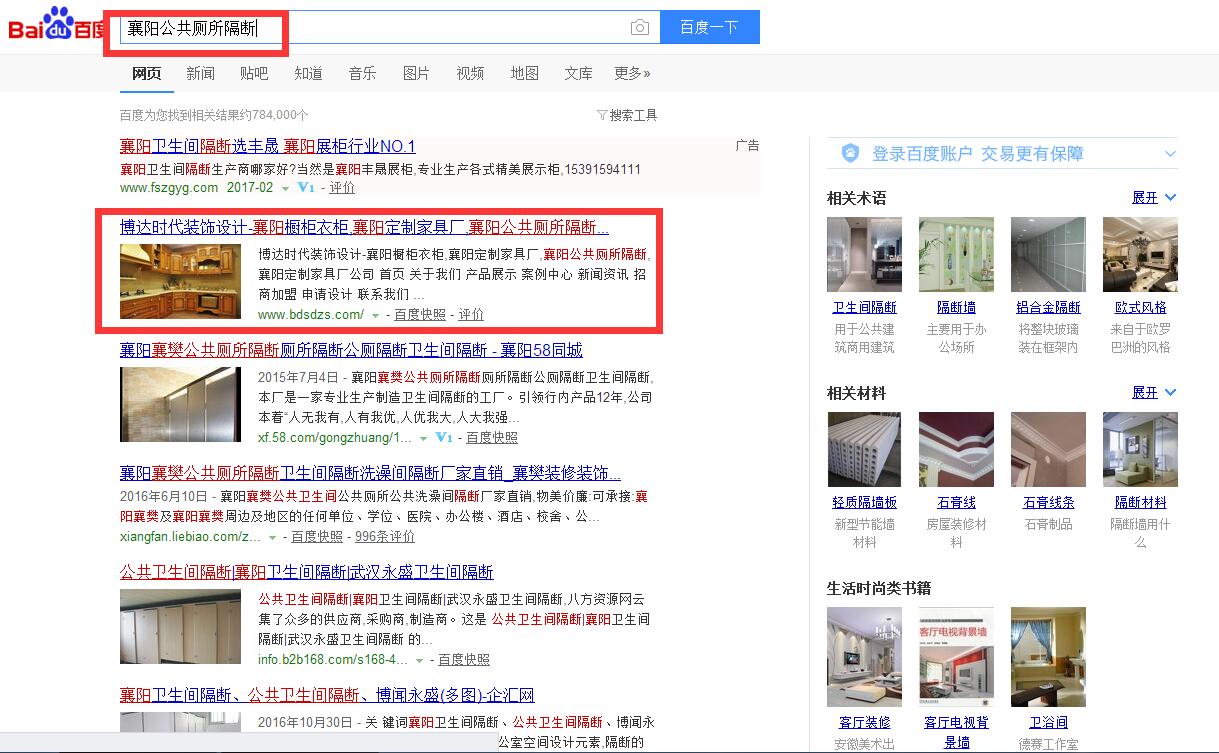
Task: Click the 卫生间隔断 thumbnail in 相关术语
Action: click(864, 255)
